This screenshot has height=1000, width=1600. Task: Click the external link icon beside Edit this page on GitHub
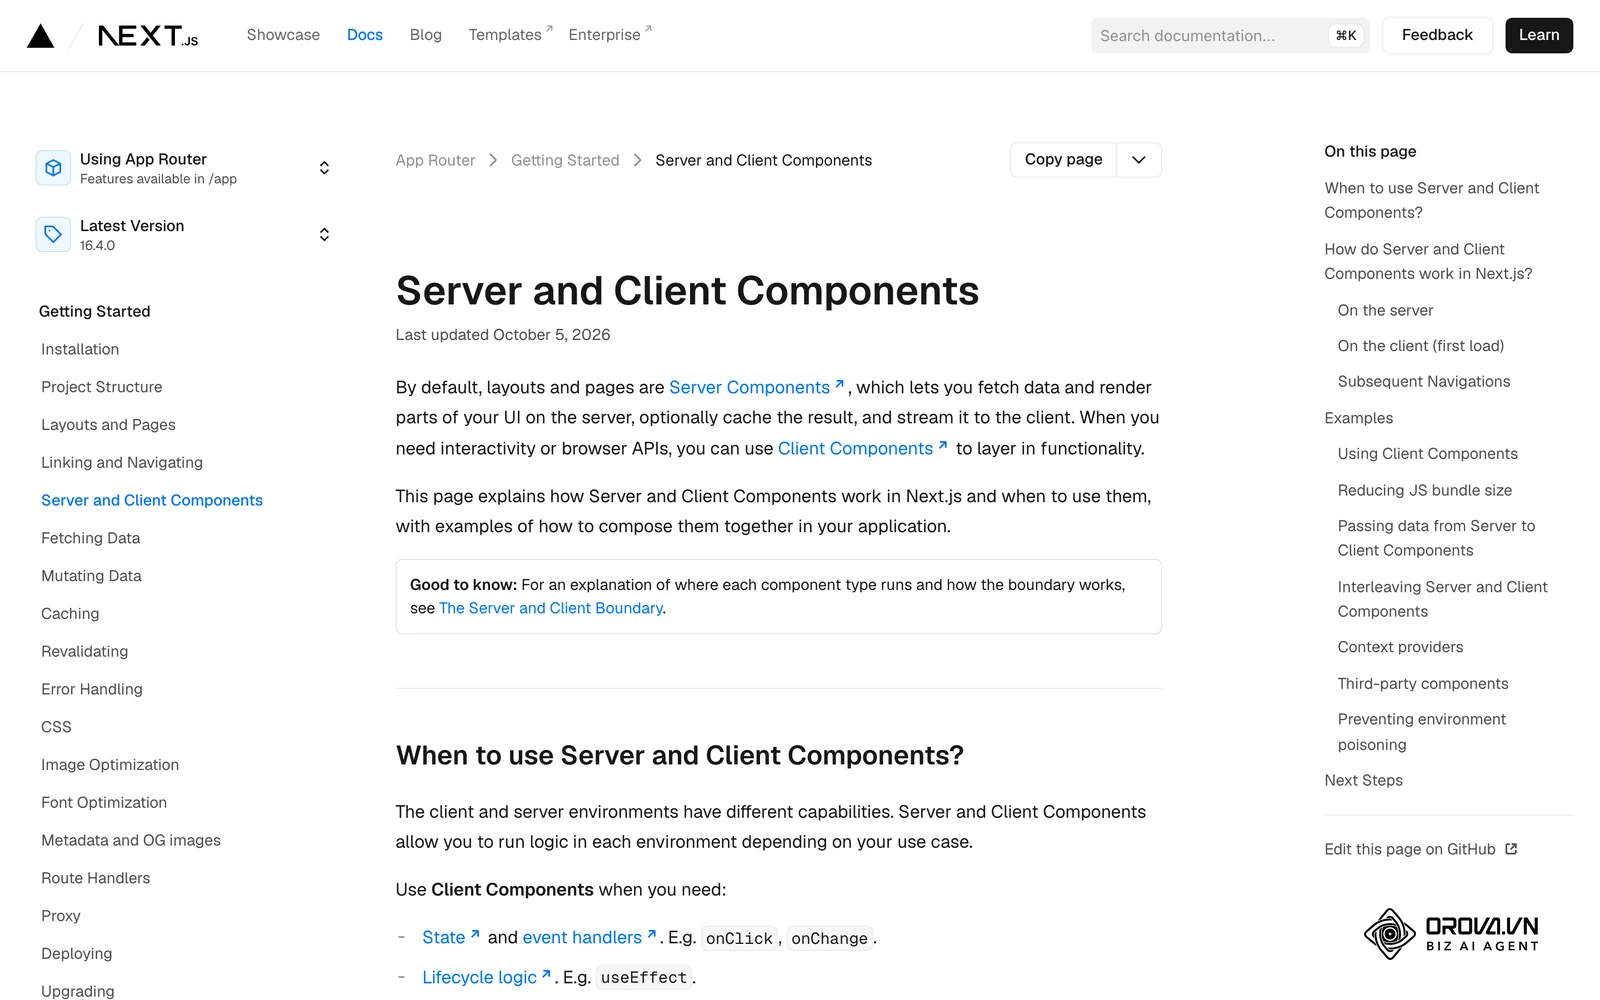coord(1511,849)
